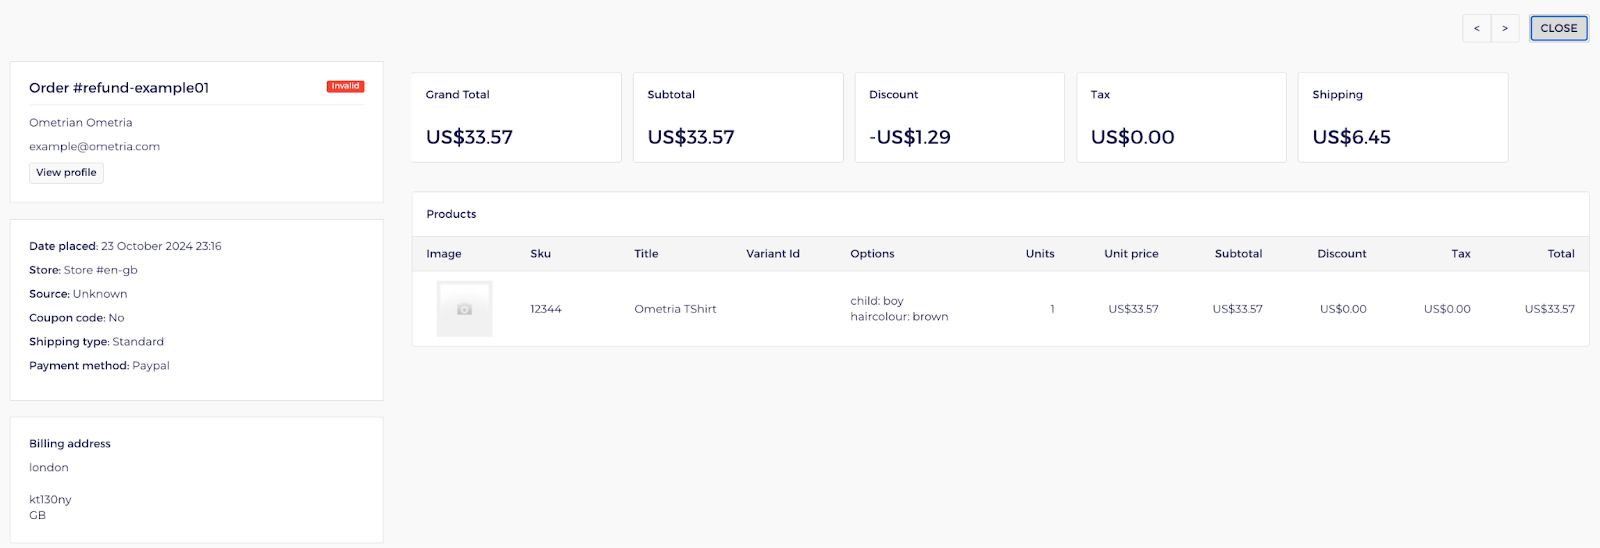
Task: Open View profile for Ometrian Ometria
Action: coord(66,173)
